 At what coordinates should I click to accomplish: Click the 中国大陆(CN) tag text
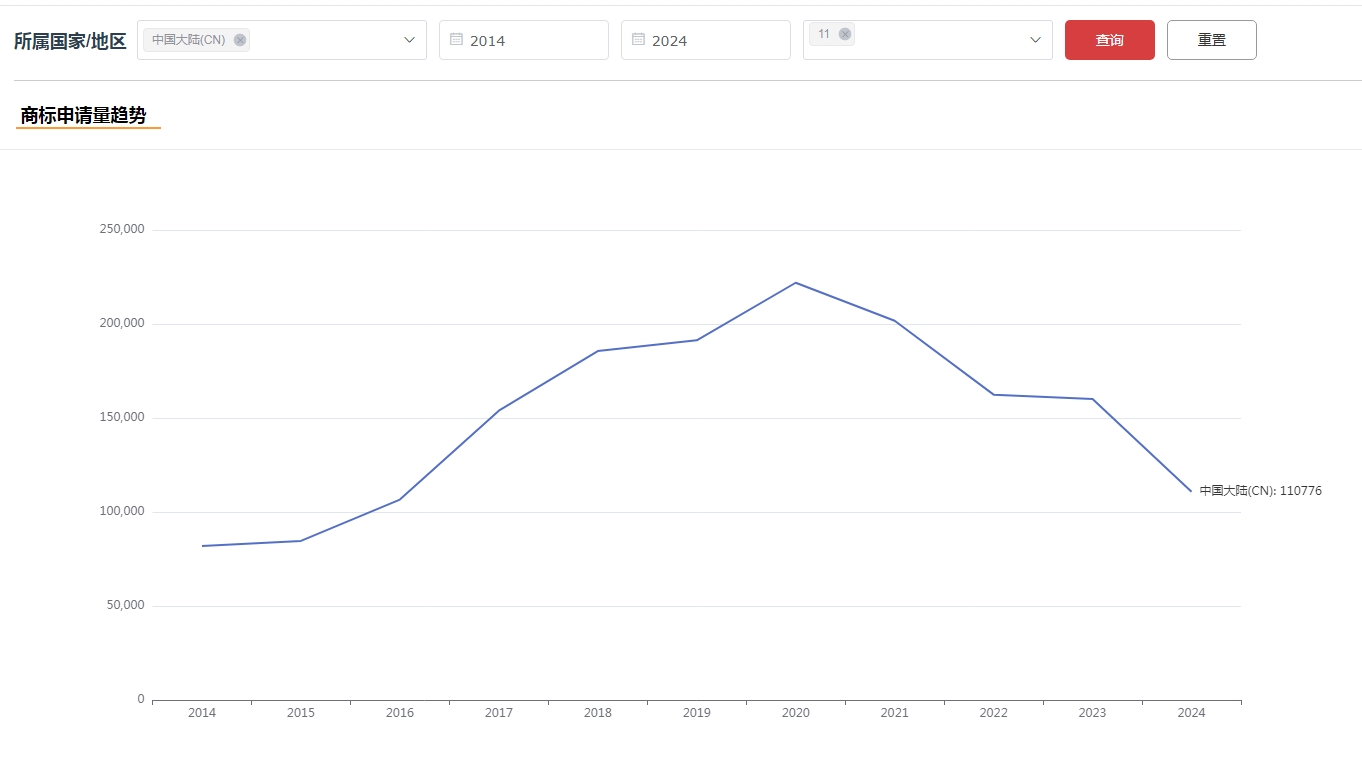click(189, 40)
